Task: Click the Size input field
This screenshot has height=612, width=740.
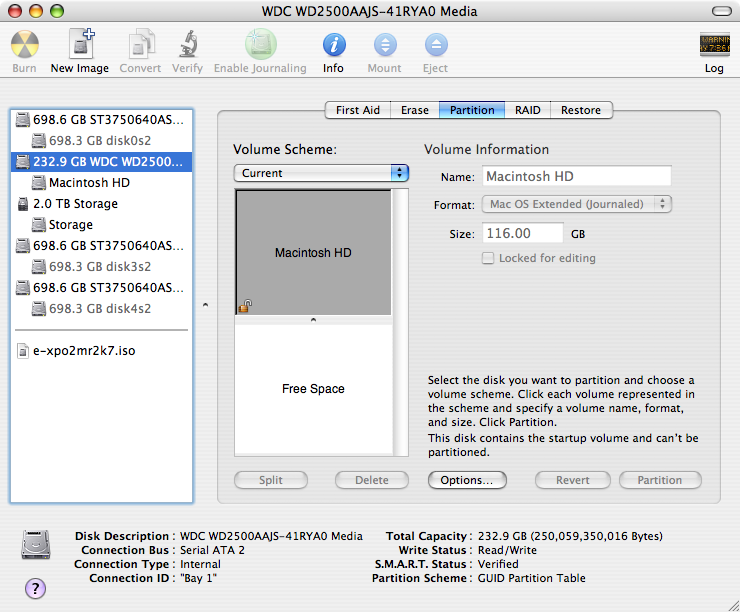Action: point(522,234)
